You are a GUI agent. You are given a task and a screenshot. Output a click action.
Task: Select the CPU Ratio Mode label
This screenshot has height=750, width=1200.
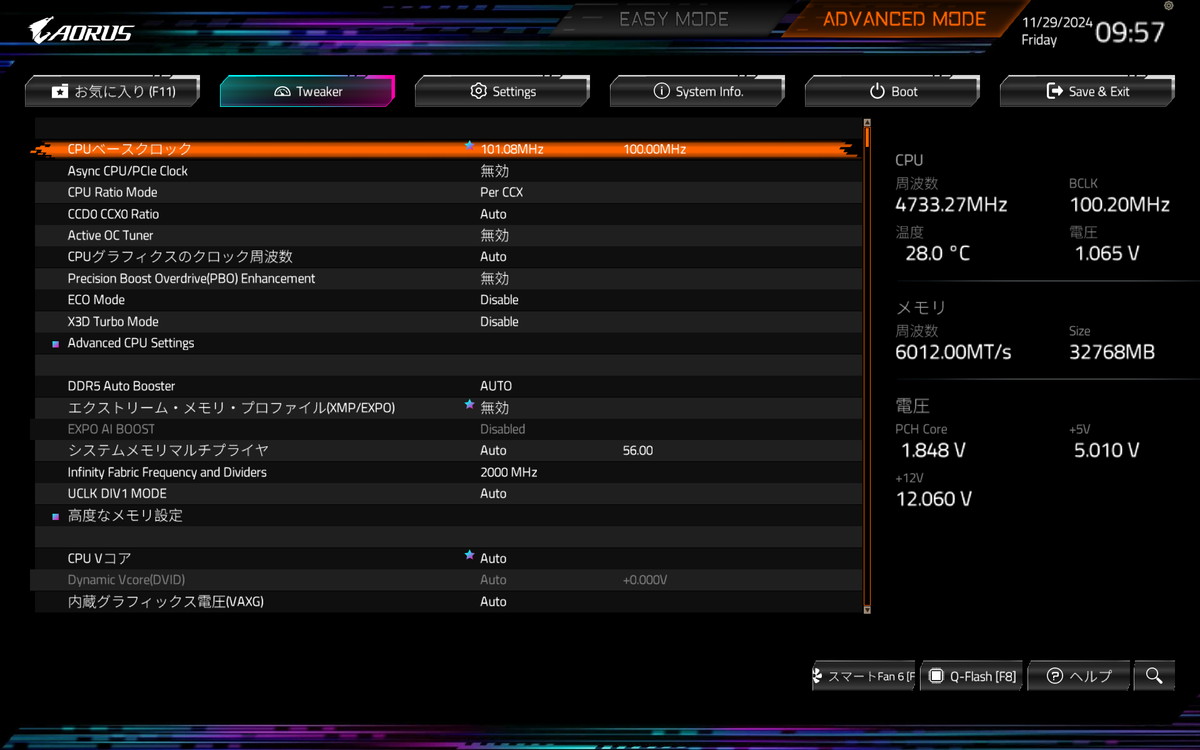point(112,192)
